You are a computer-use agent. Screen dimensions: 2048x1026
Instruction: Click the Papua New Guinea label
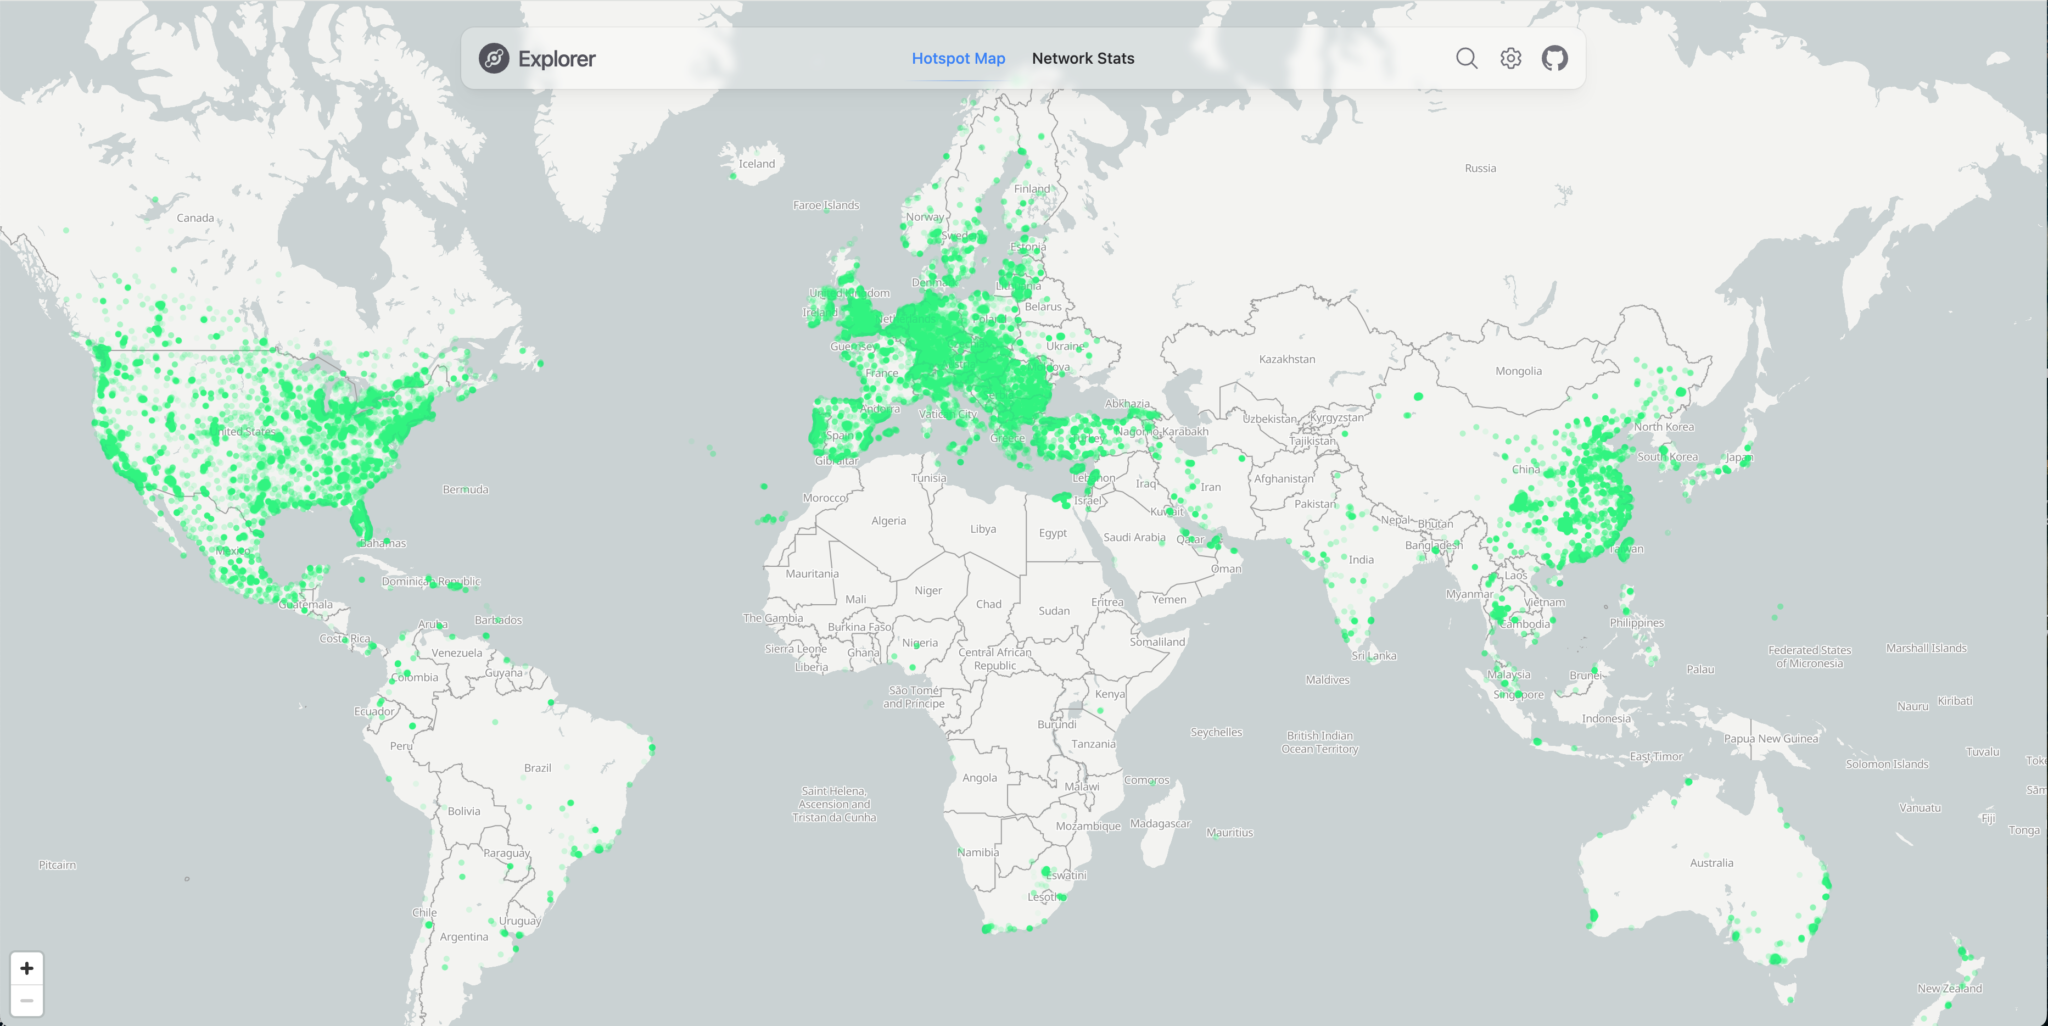(1771, 739)
